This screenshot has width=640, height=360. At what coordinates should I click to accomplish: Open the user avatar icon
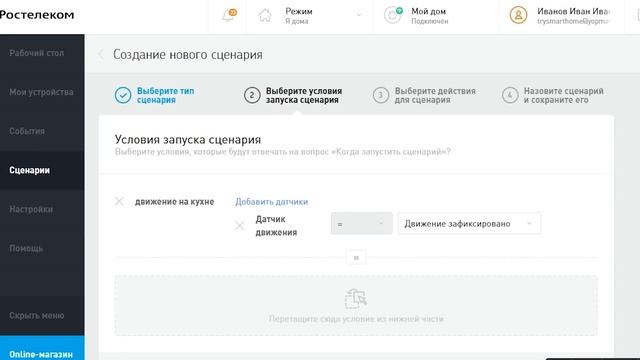(x=518, y=15)
